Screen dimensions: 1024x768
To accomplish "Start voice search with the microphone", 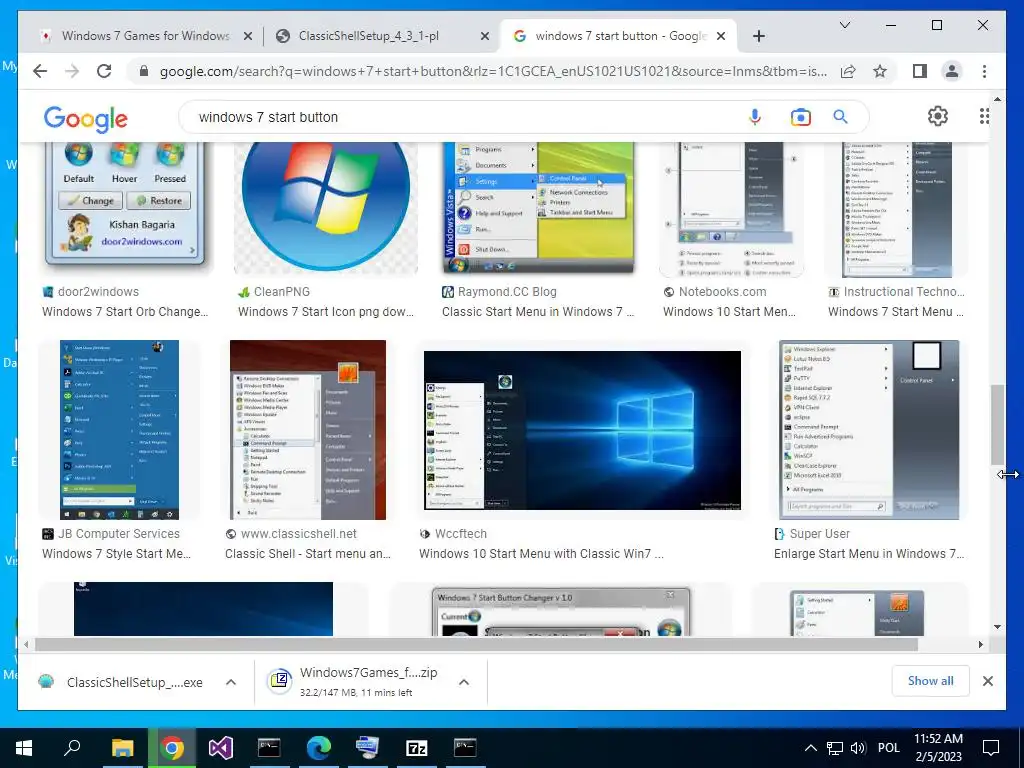I will click(x=754, y=117).
